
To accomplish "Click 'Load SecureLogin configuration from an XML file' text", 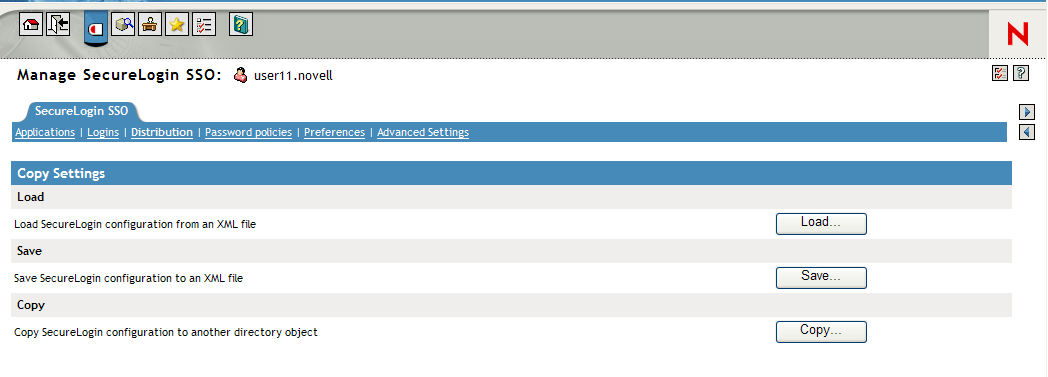I will click(135, 225).
